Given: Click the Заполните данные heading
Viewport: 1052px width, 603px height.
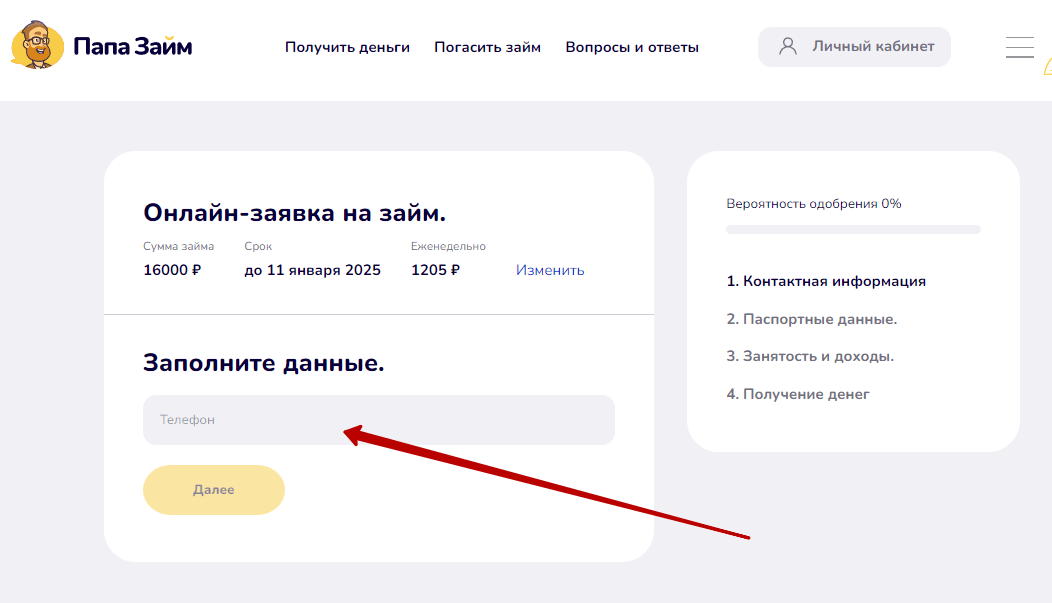Looking at the screenshot, I should [264, 363].
